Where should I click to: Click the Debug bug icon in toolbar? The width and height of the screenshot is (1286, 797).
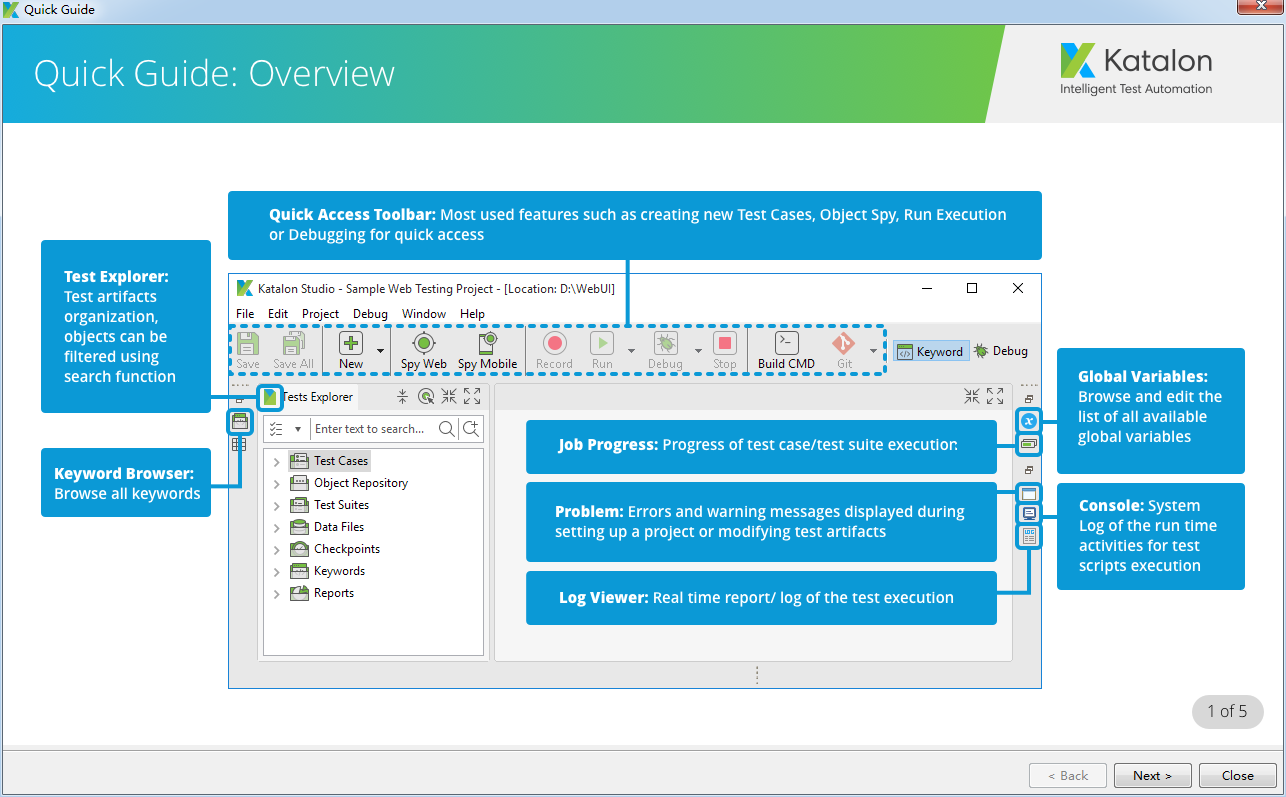(665, 344)
